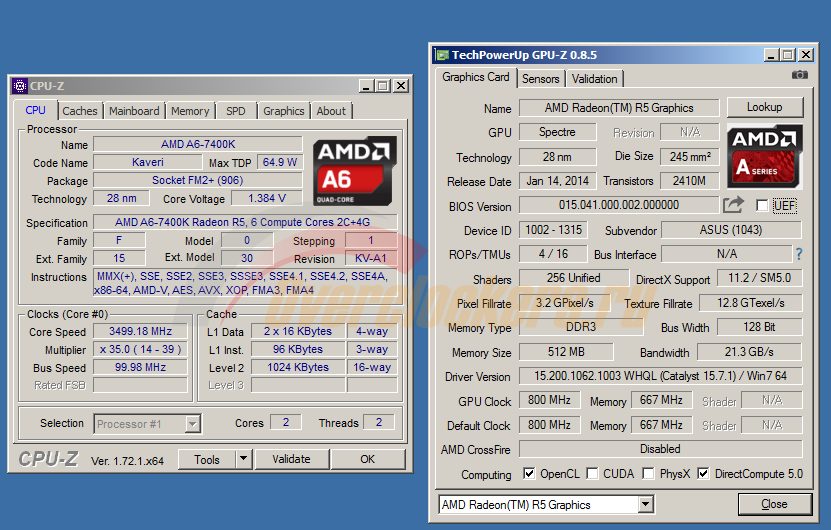Viewport: 831px width, 530px height.
Task: Enable the CUDA checkbox
Action: point(593,474)
